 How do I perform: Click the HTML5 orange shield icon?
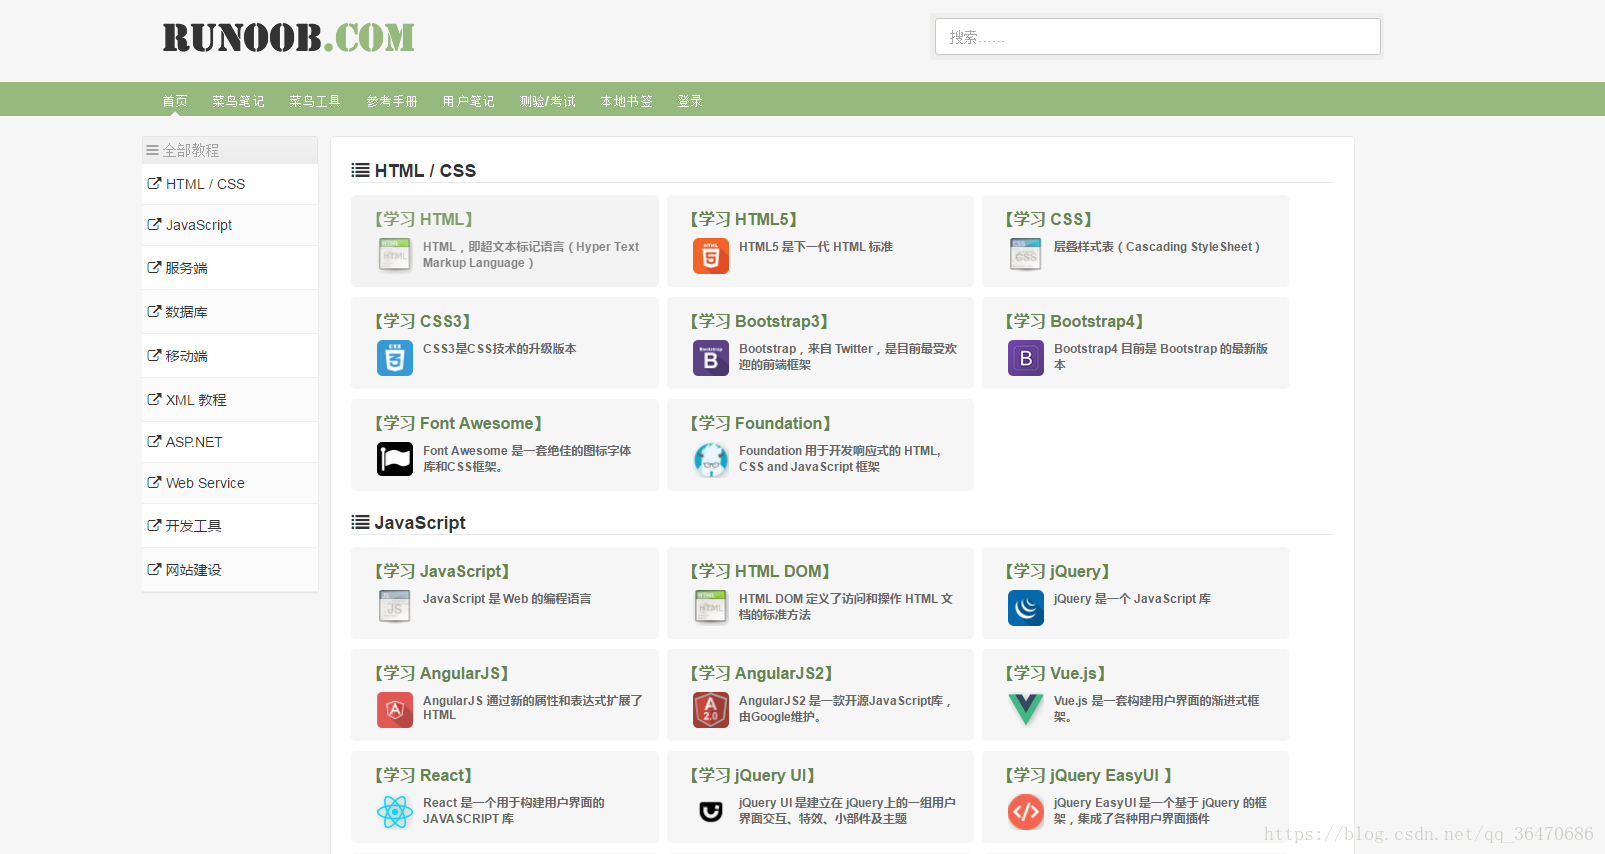tap(711, 255)
